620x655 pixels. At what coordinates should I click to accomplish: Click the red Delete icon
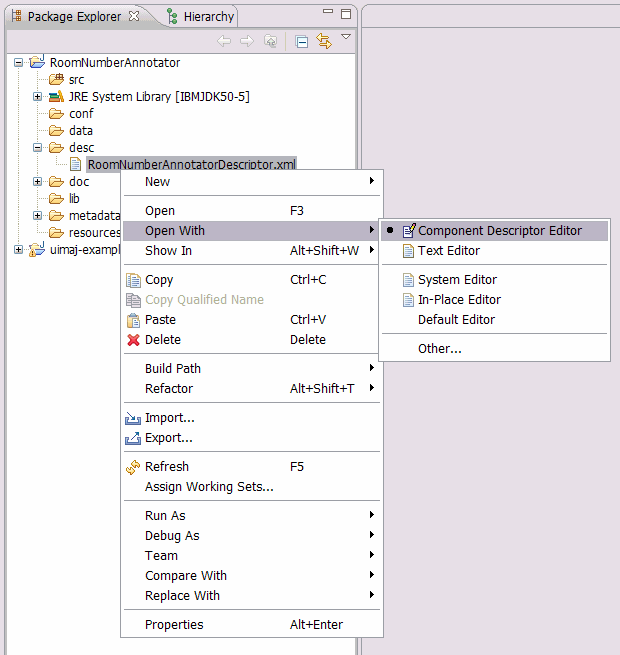tap(134, 340)
